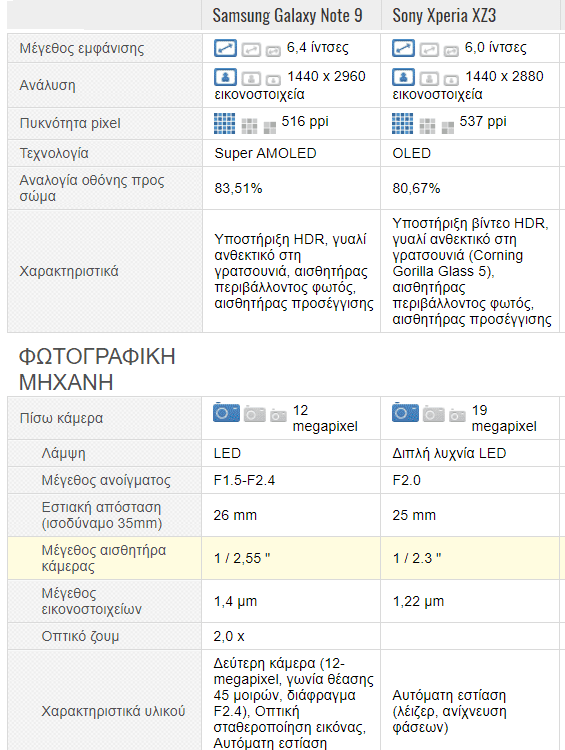The image size is (565, 750).
Task: Click the blue display-size icon beside 6,4 ίντσες
Action: point(225,48)
